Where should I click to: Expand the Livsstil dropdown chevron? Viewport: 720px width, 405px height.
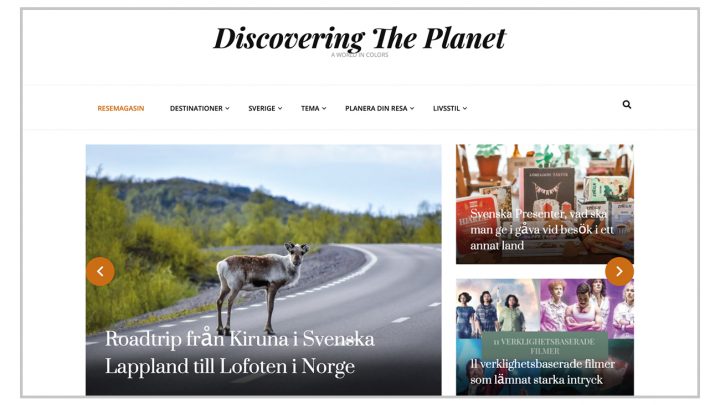point(465,108)
